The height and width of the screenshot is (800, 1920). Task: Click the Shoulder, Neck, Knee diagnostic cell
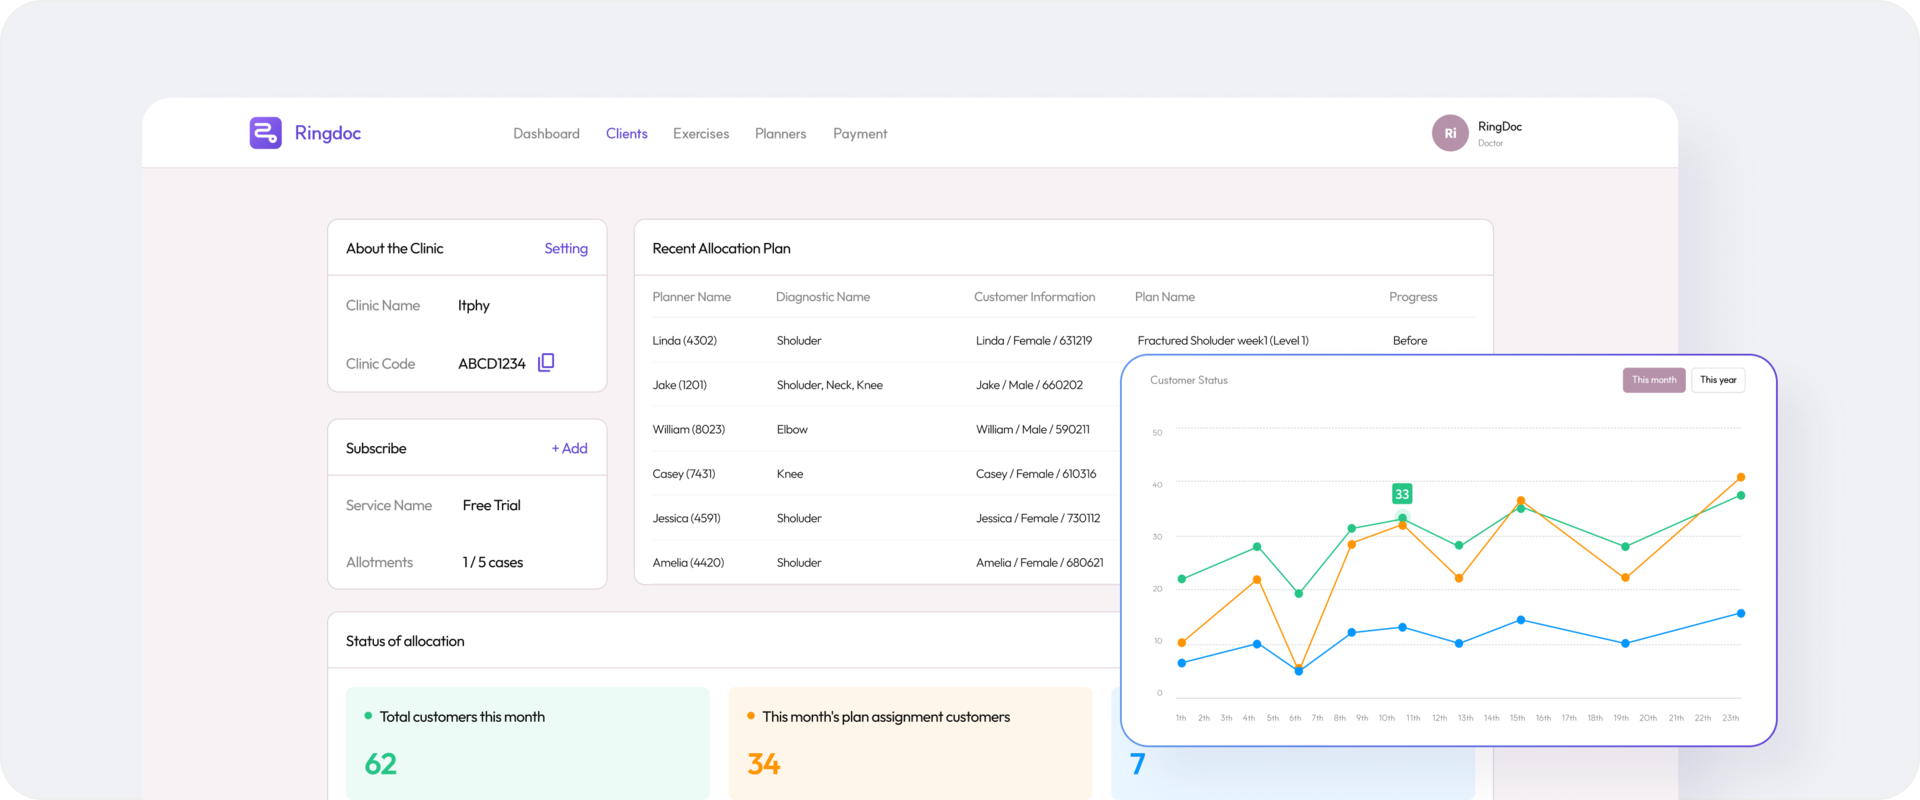830,385
